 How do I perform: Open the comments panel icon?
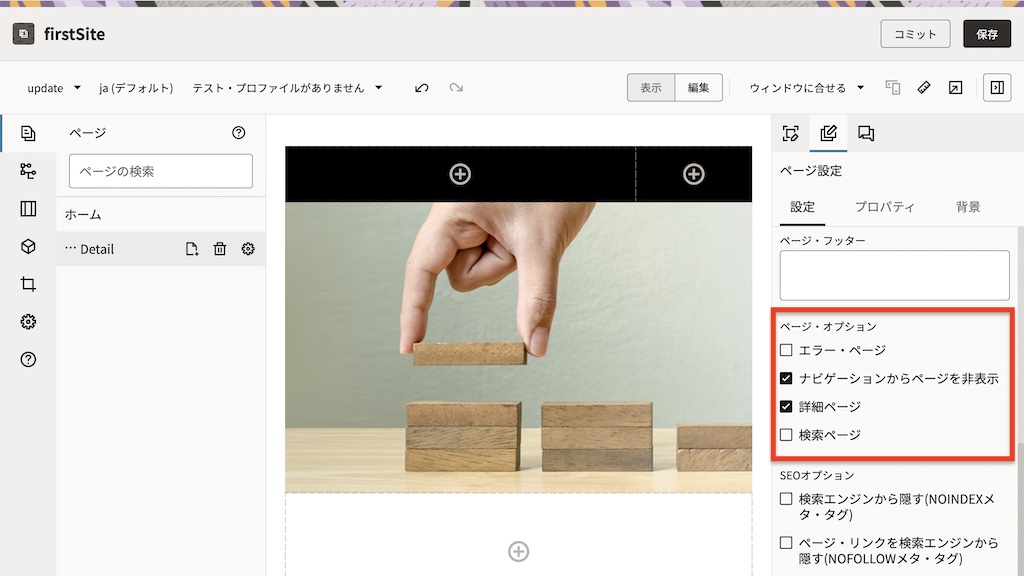click(x=866, y=133)
